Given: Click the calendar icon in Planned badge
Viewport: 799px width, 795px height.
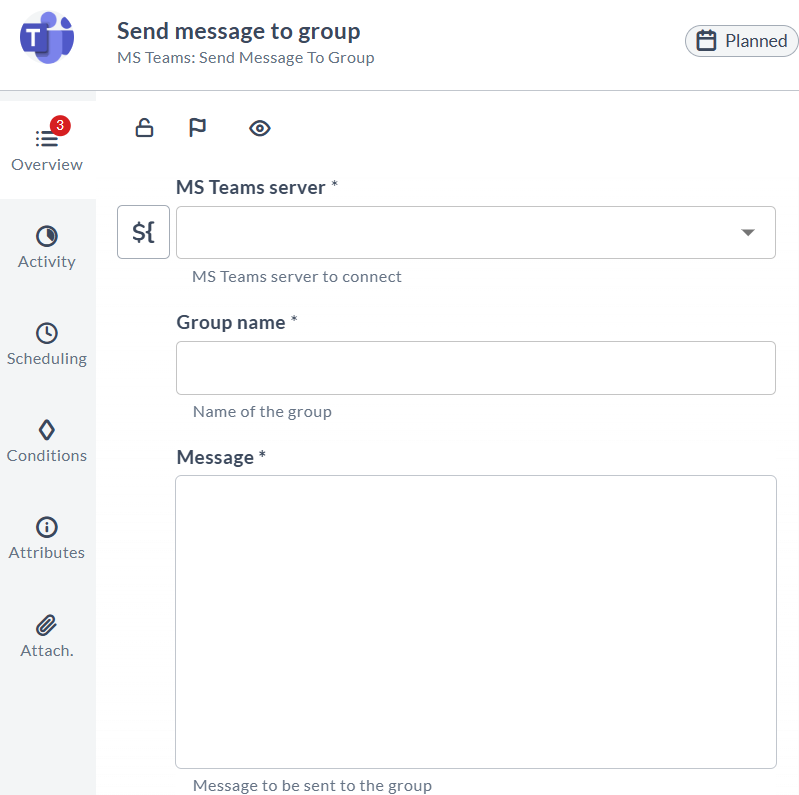Looking at the screenshot, I should 706,41.
